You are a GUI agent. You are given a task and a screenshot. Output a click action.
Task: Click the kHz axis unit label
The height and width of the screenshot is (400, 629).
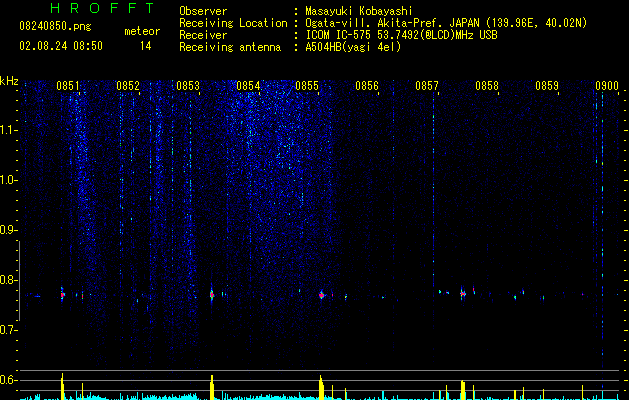point(9,81)
